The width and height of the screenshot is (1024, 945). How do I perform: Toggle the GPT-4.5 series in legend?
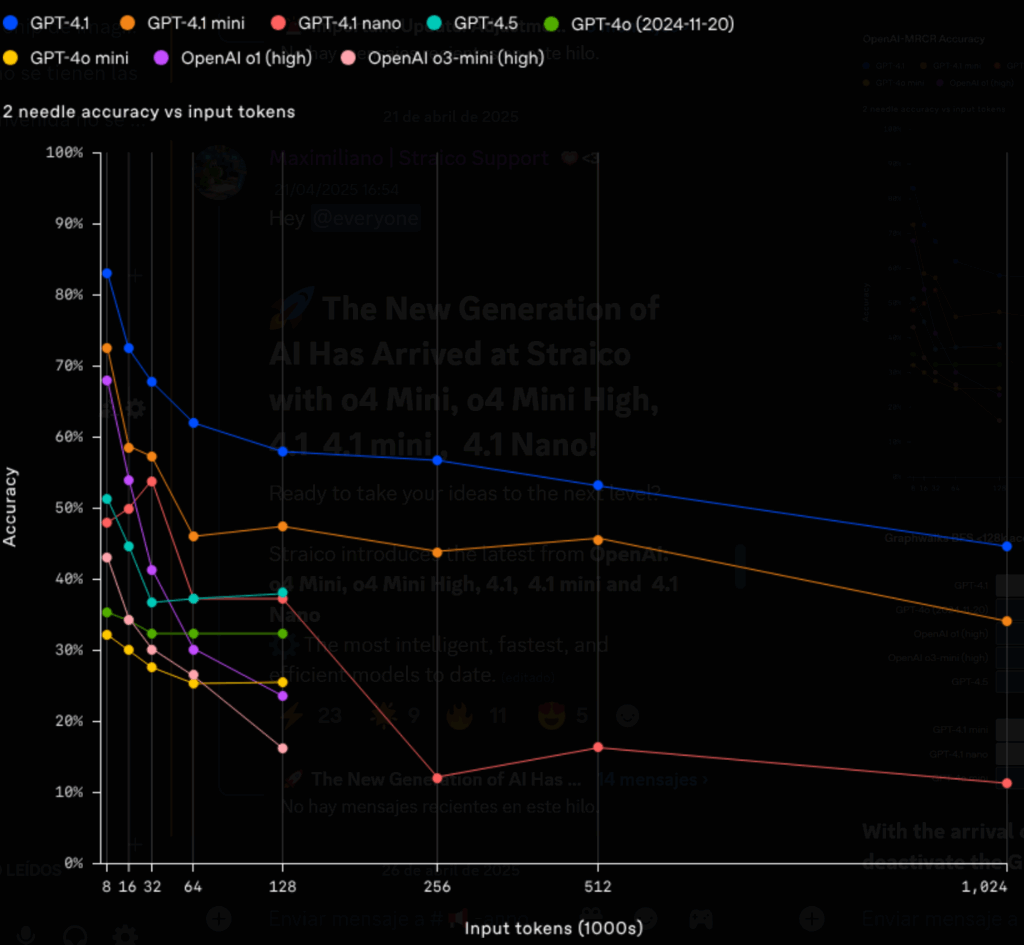(473, 24)
